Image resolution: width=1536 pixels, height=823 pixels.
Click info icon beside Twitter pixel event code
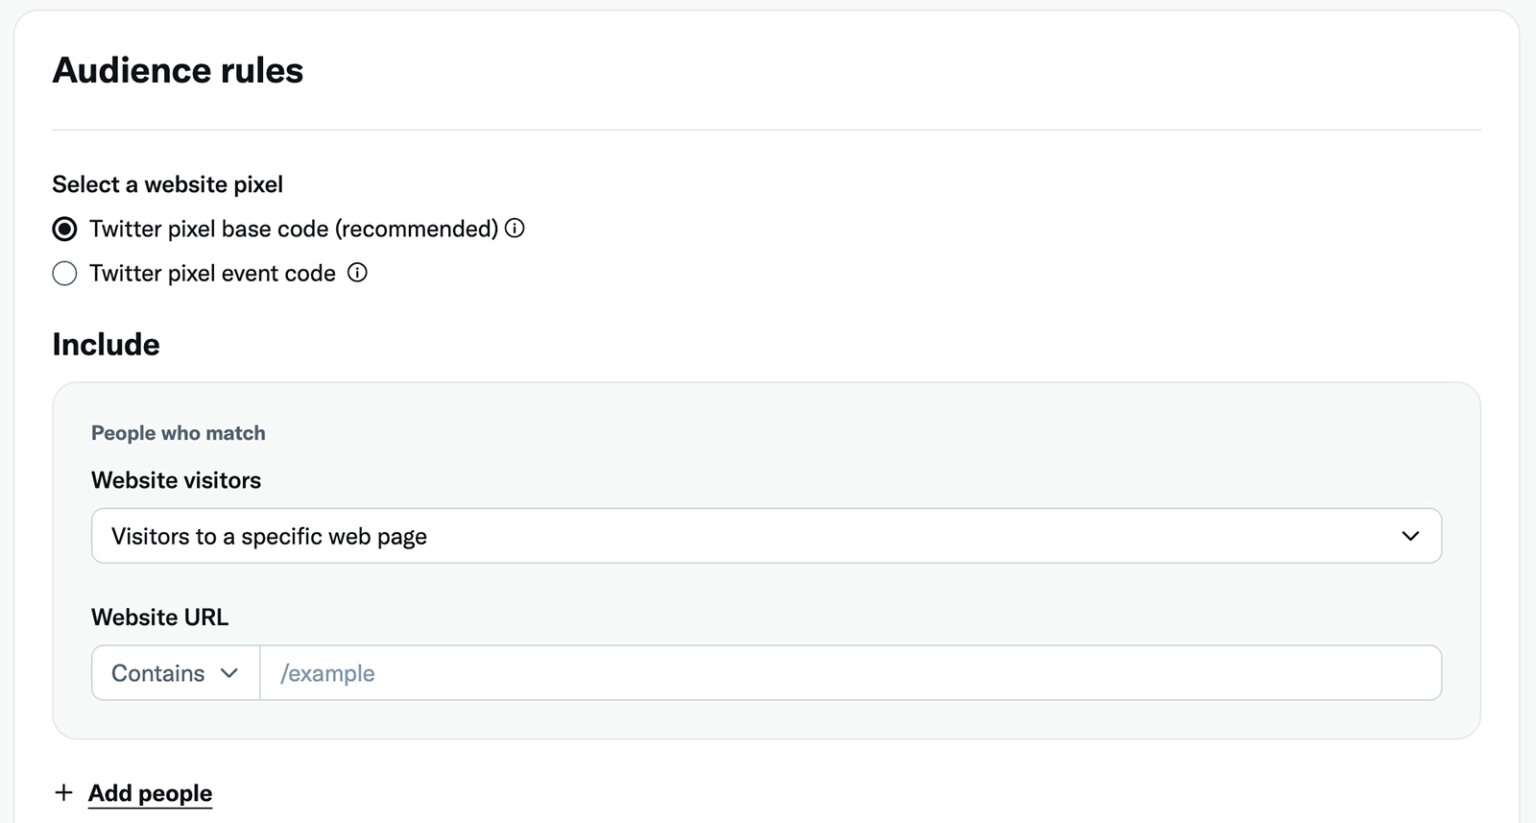pos(357,272)
